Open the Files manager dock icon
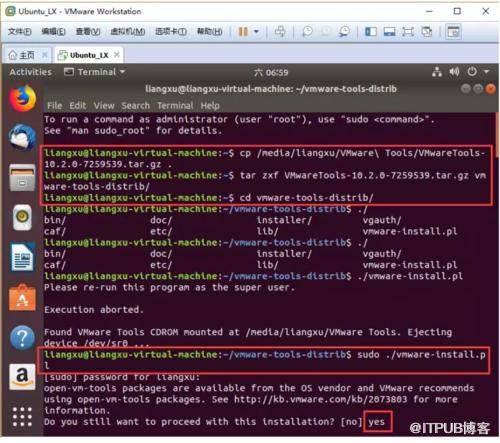 pos(22,178)
